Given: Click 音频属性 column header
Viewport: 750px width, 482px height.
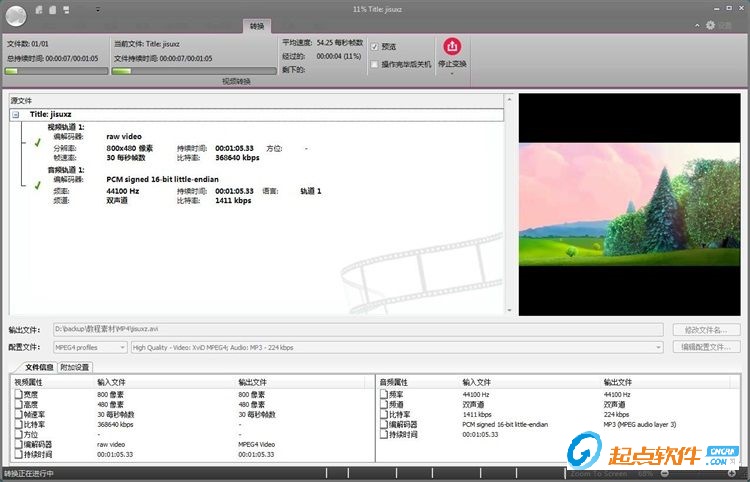Looking at the screenshot, I should [394, 383].
